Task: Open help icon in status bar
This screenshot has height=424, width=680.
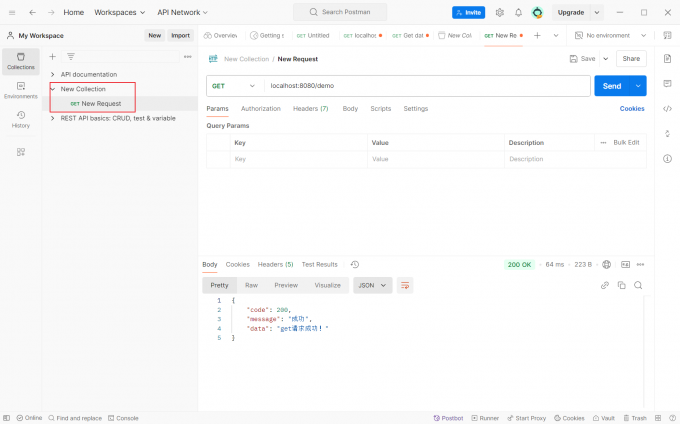Action: 672,418
